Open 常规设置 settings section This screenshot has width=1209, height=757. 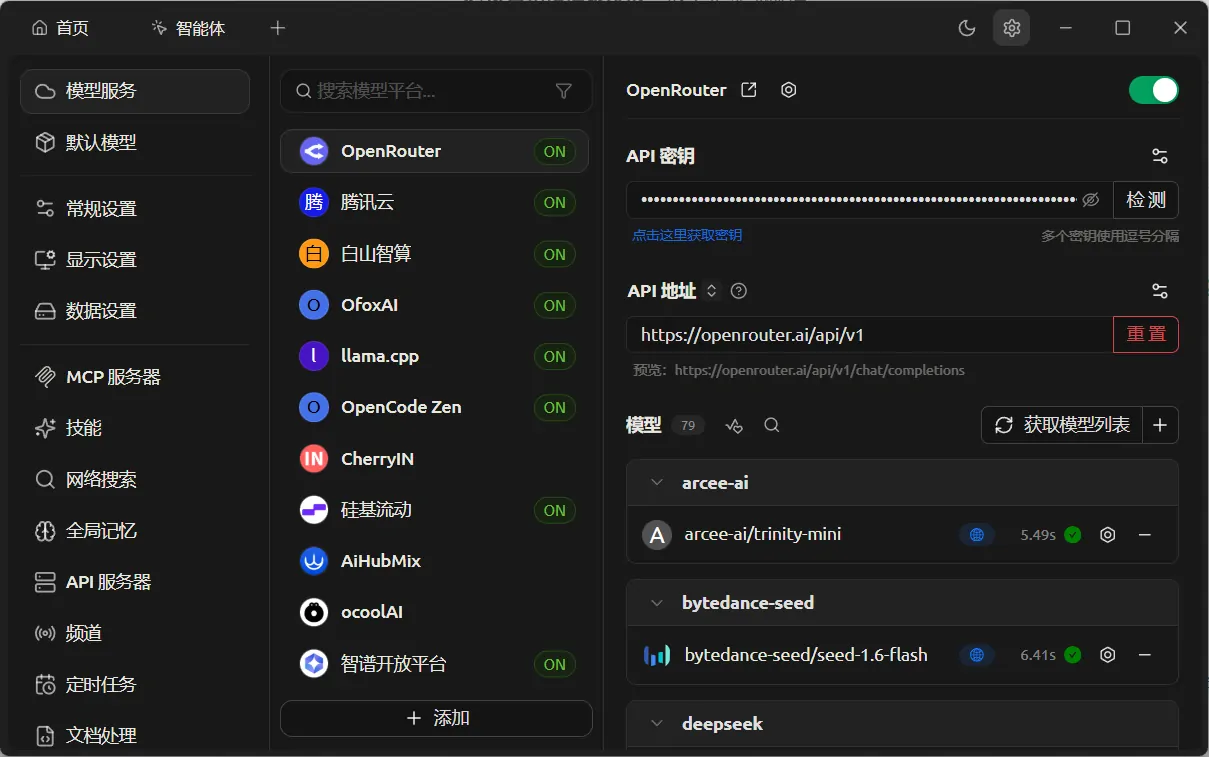(x=135, y=209)
